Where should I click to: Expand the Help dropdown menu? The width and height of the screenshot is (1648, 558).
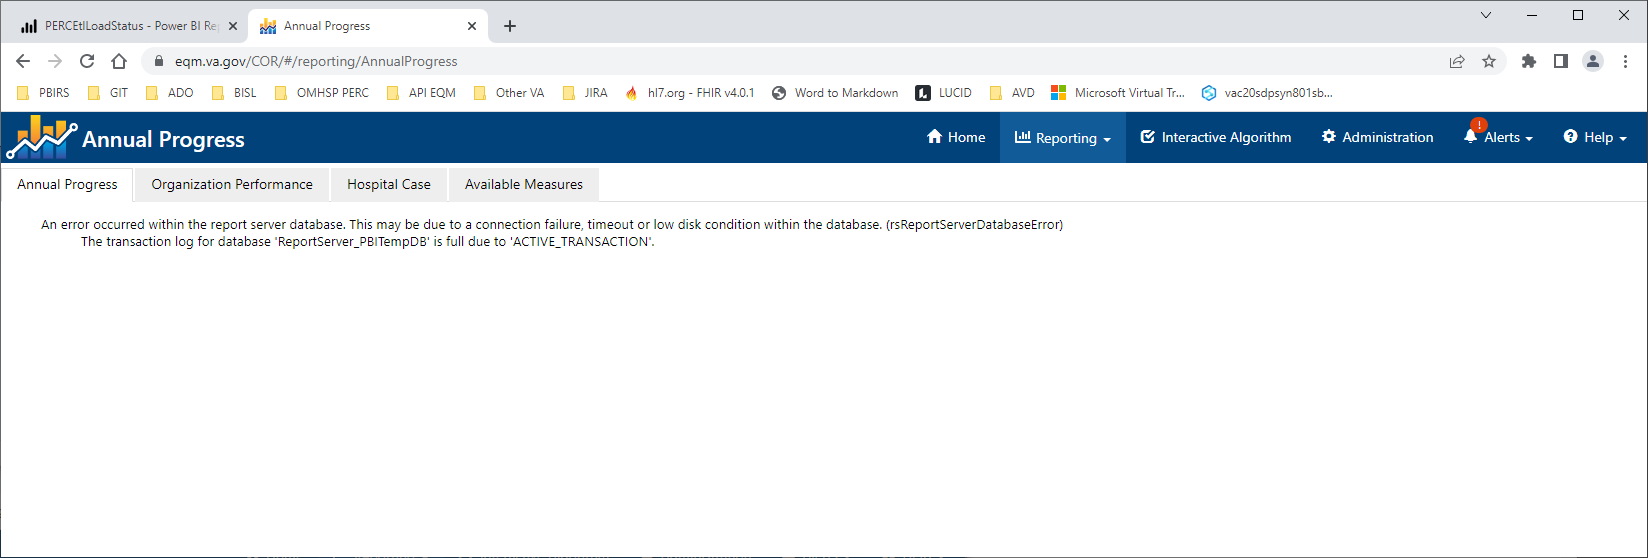tap(1595, 138)
